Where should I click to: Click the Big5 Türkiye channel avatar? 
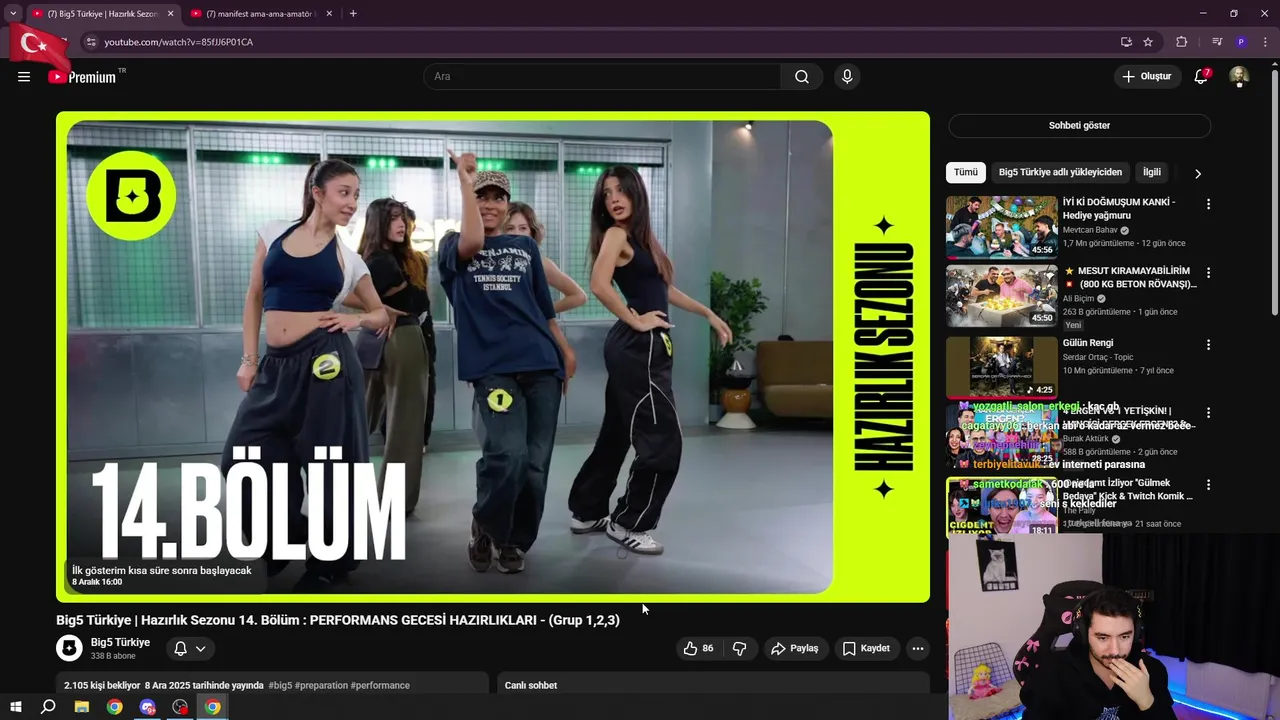69,649
